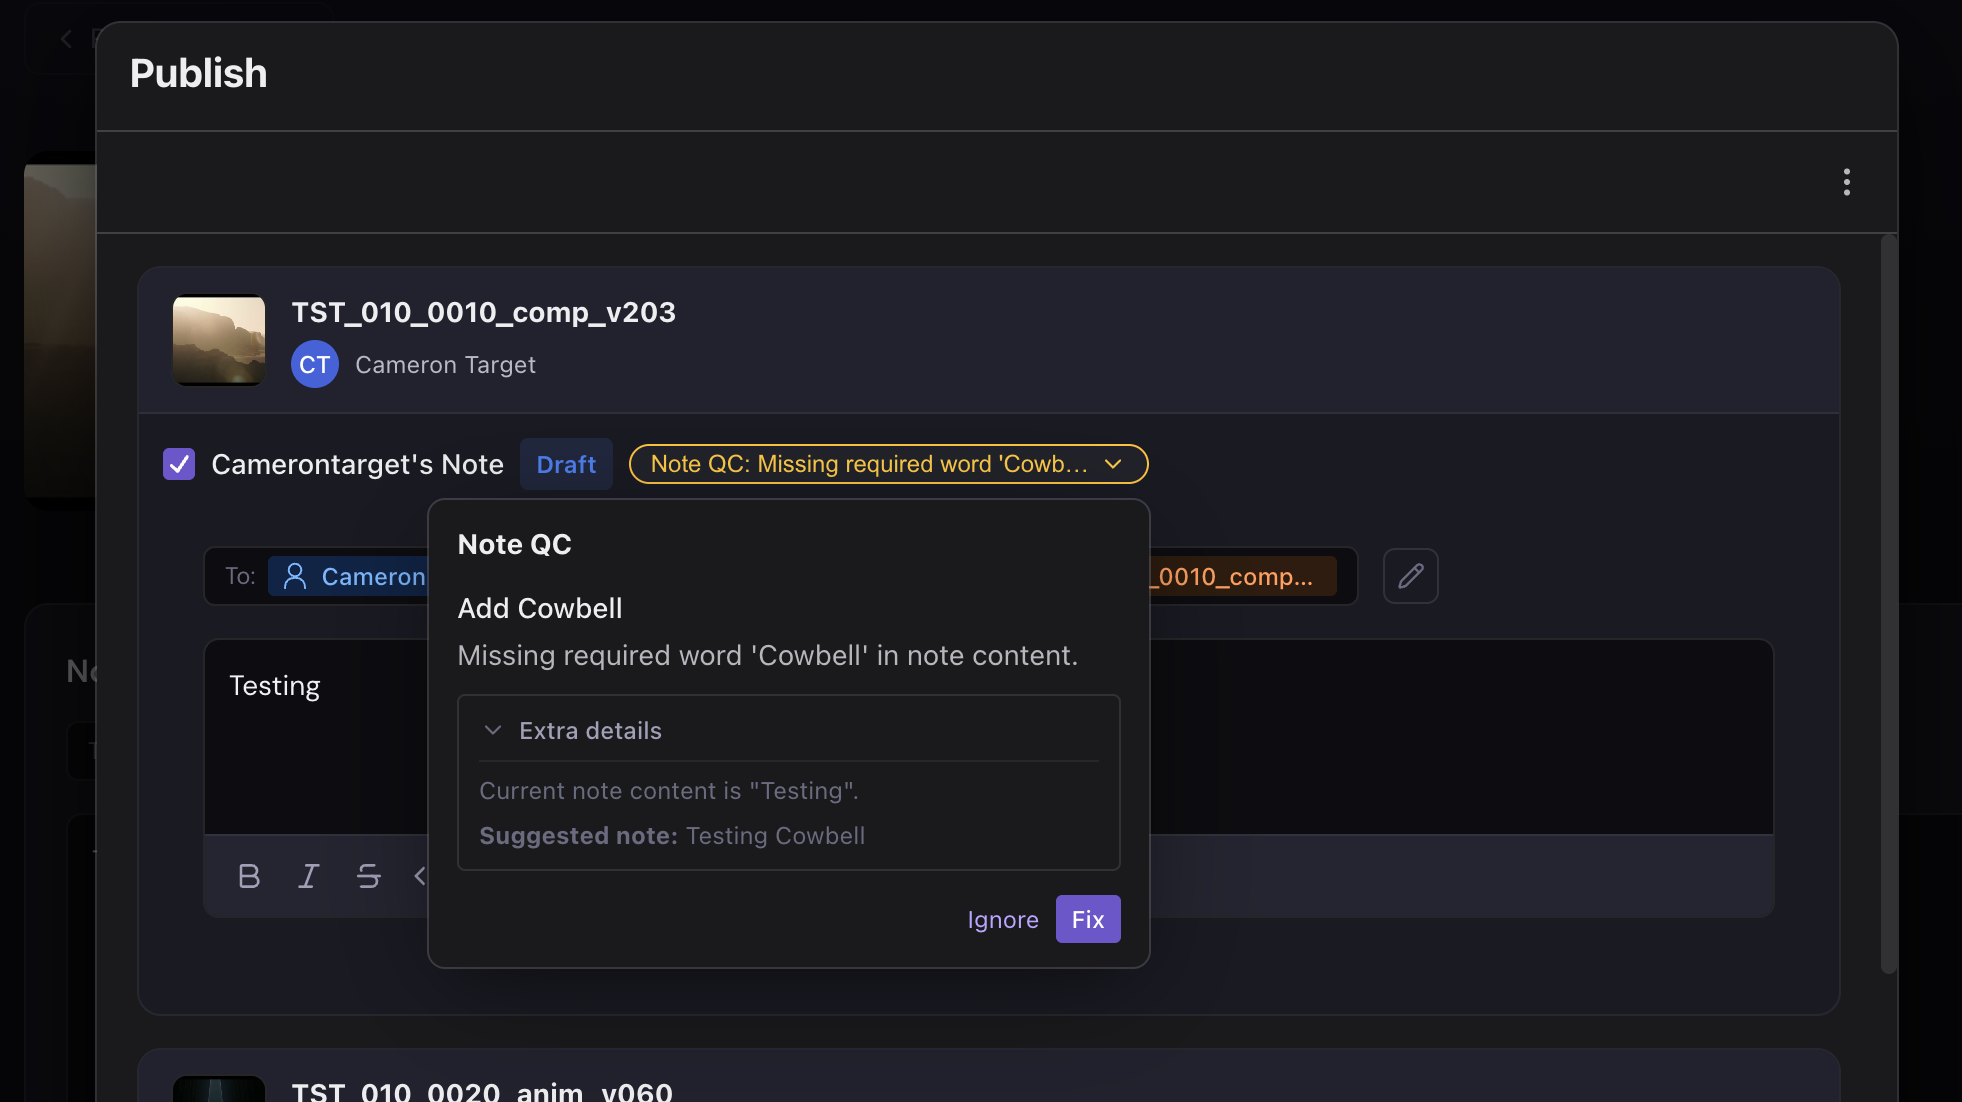1962x1102 pixels.
Task: Apply italic formatting in note editor
Action: [309, 876]
